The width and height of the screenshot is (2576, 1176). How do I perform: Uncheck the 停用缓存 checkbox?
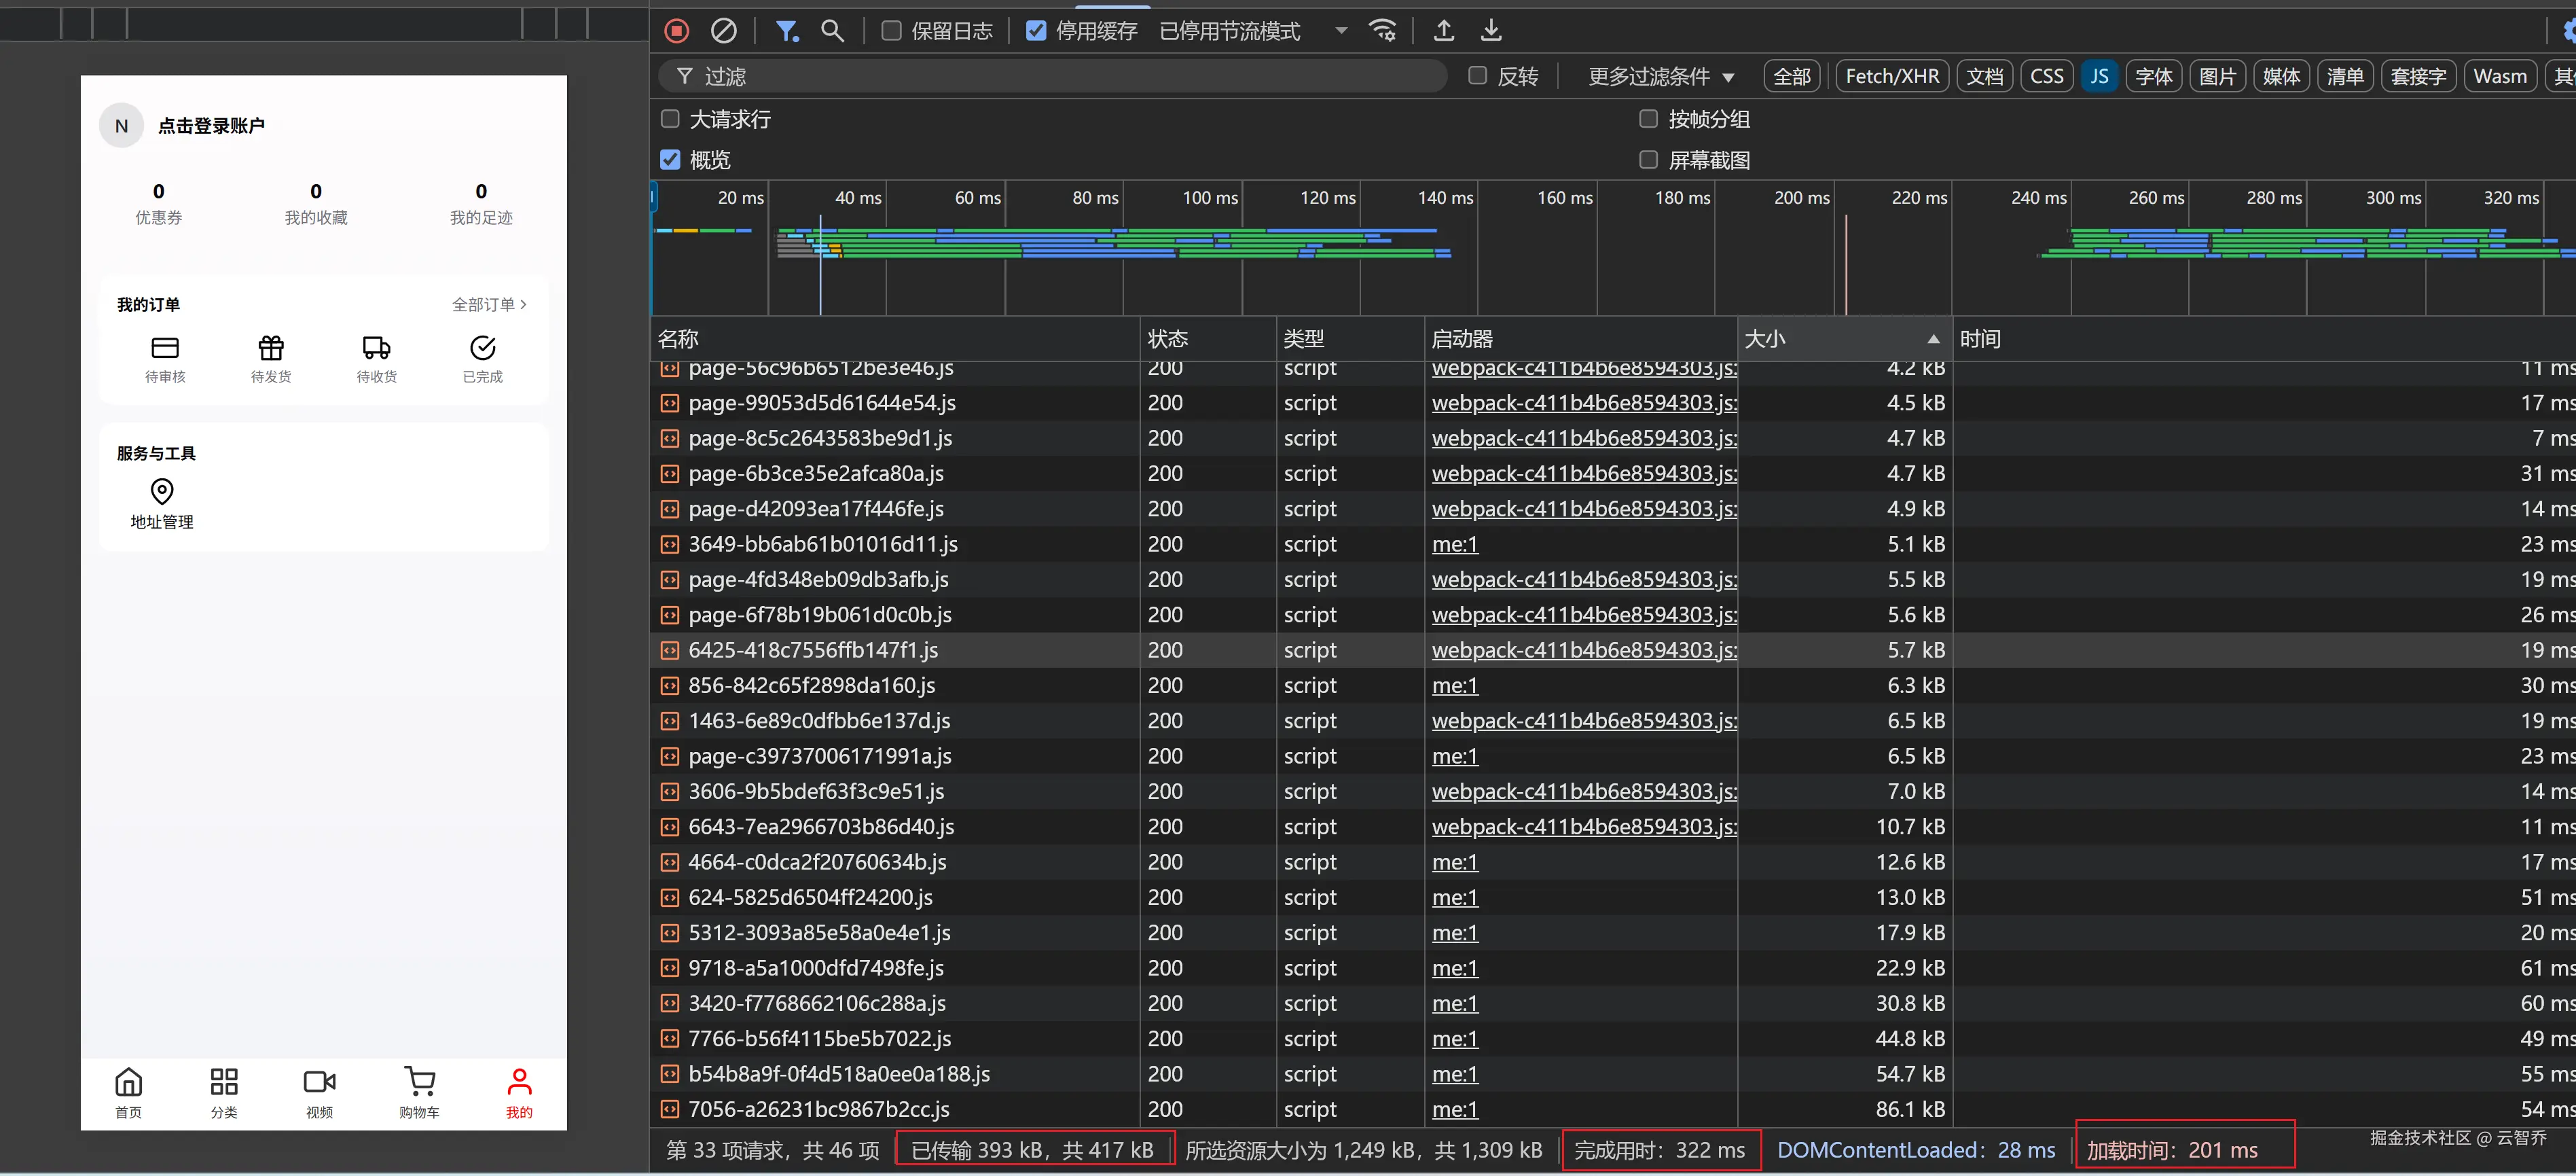(1036, 31)
